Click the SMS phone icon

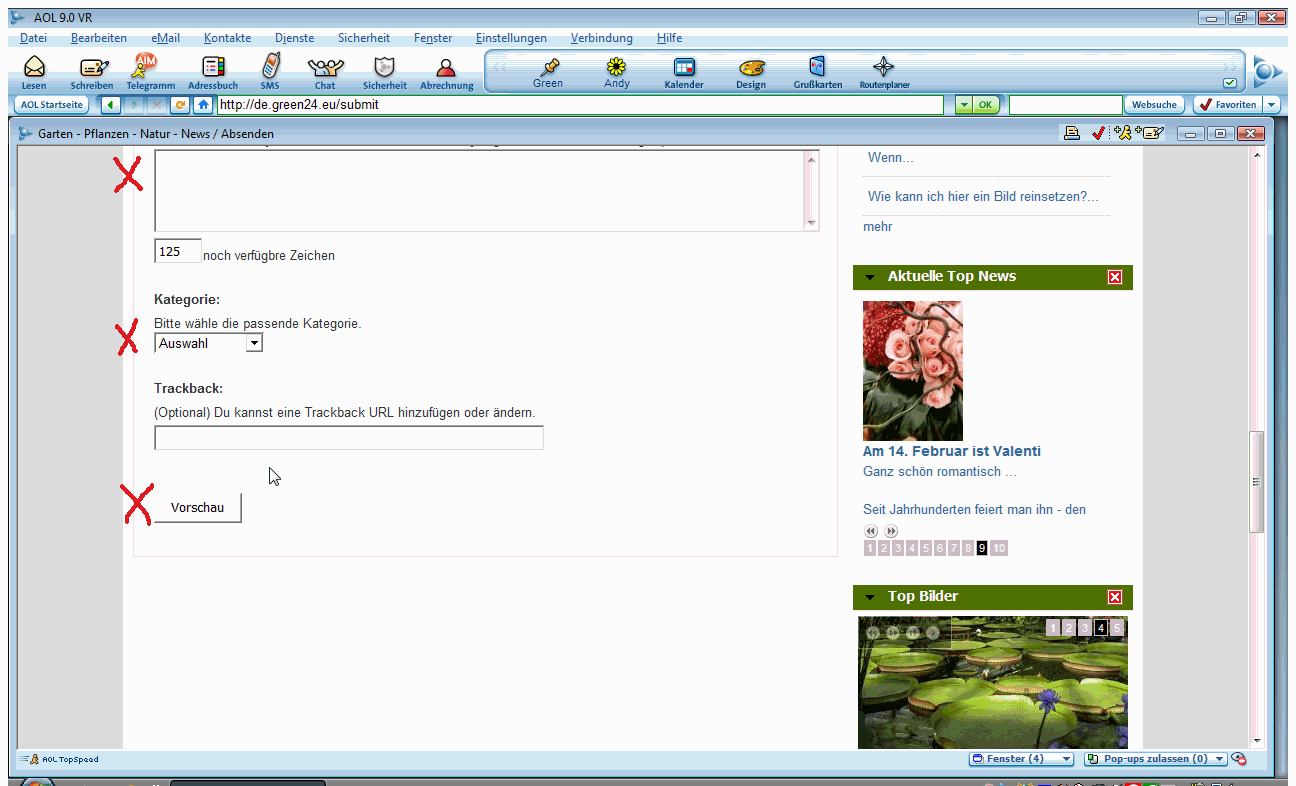pyautogui.click(x=270, y=68)
